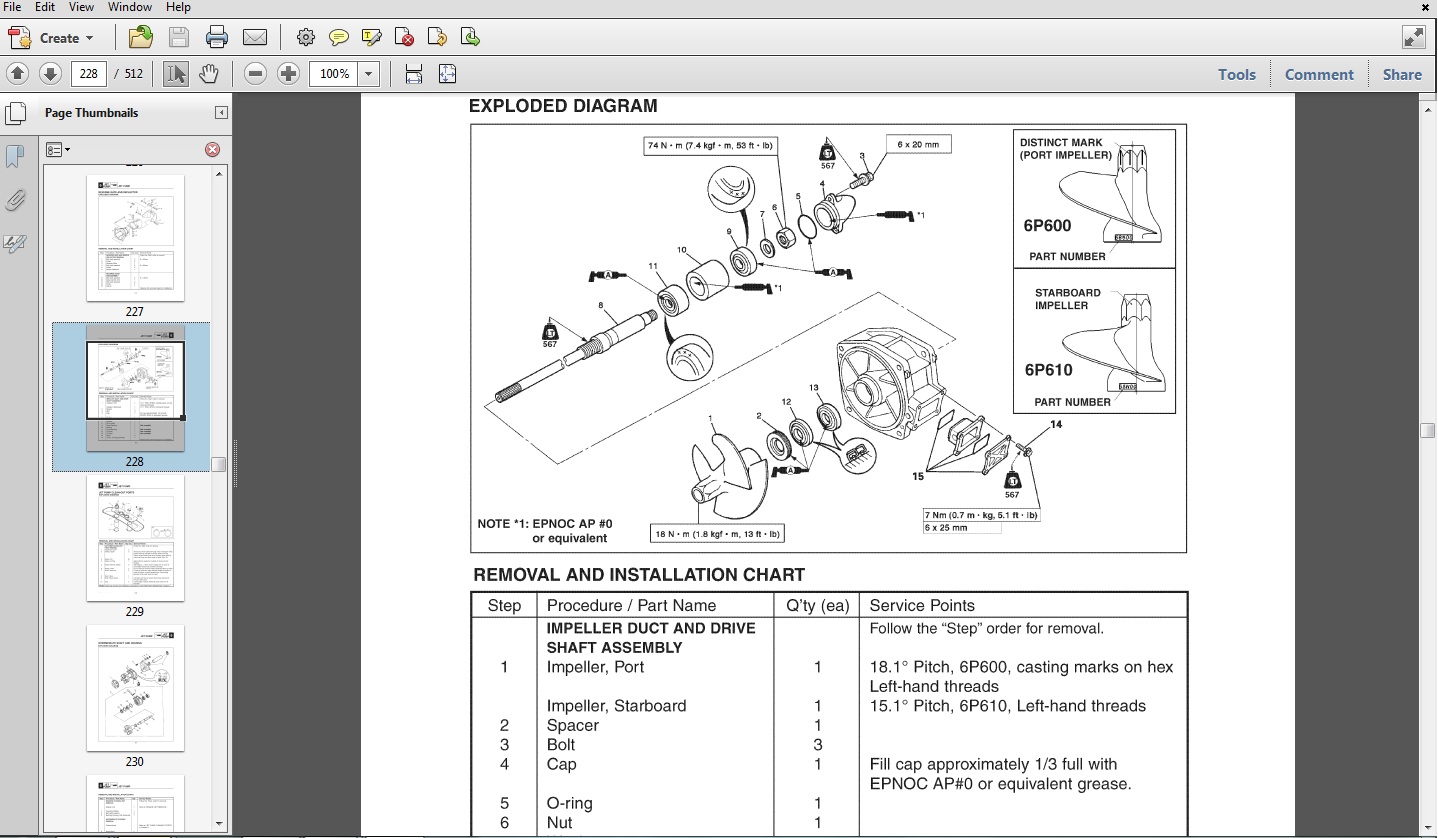The width and height of the screenshot is (1438, 838).
Task: Zoom in with the plus icon
Action: 288,73
